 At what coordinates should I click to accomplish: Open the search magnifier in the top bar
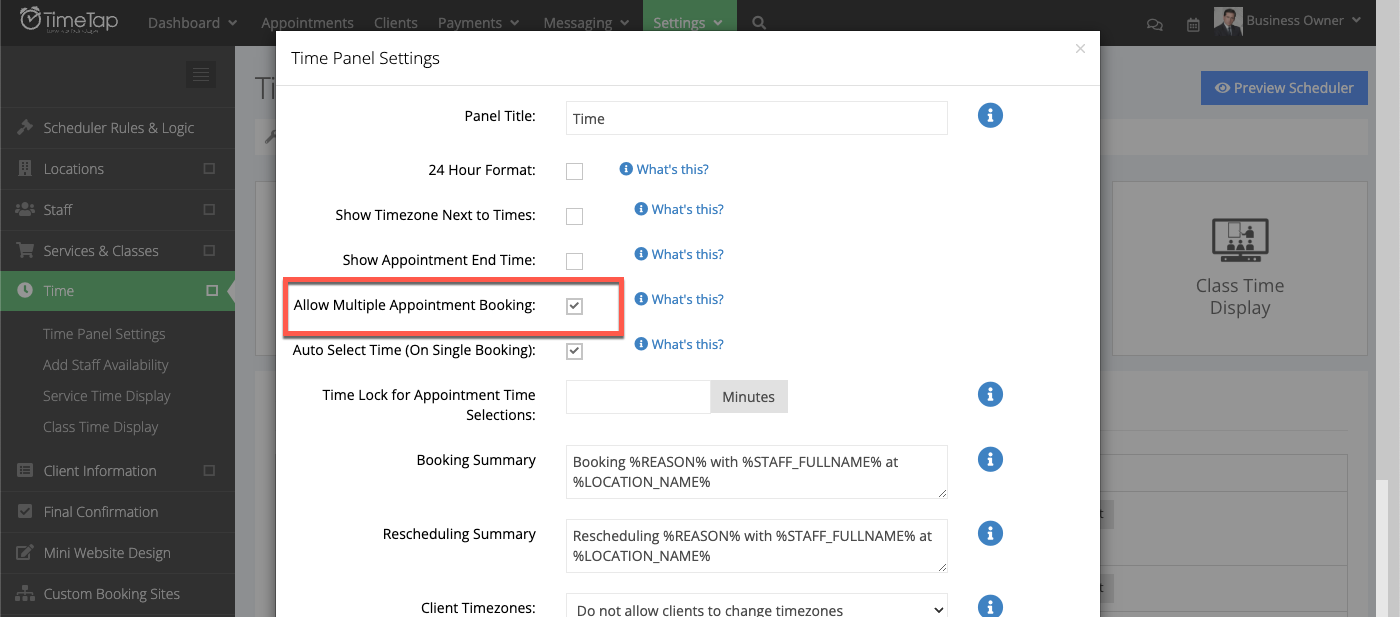[x=758, y=22]
